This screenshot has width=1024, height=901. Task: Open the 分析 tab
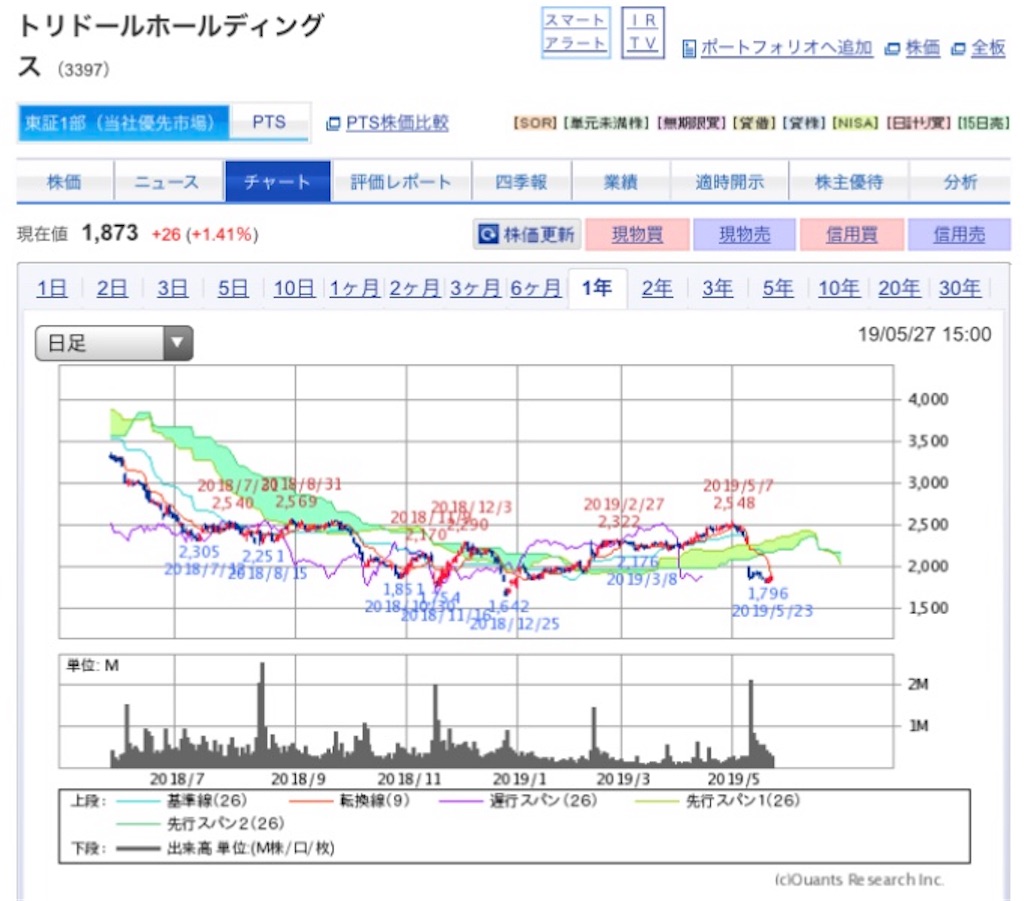(x=960, y=182)
